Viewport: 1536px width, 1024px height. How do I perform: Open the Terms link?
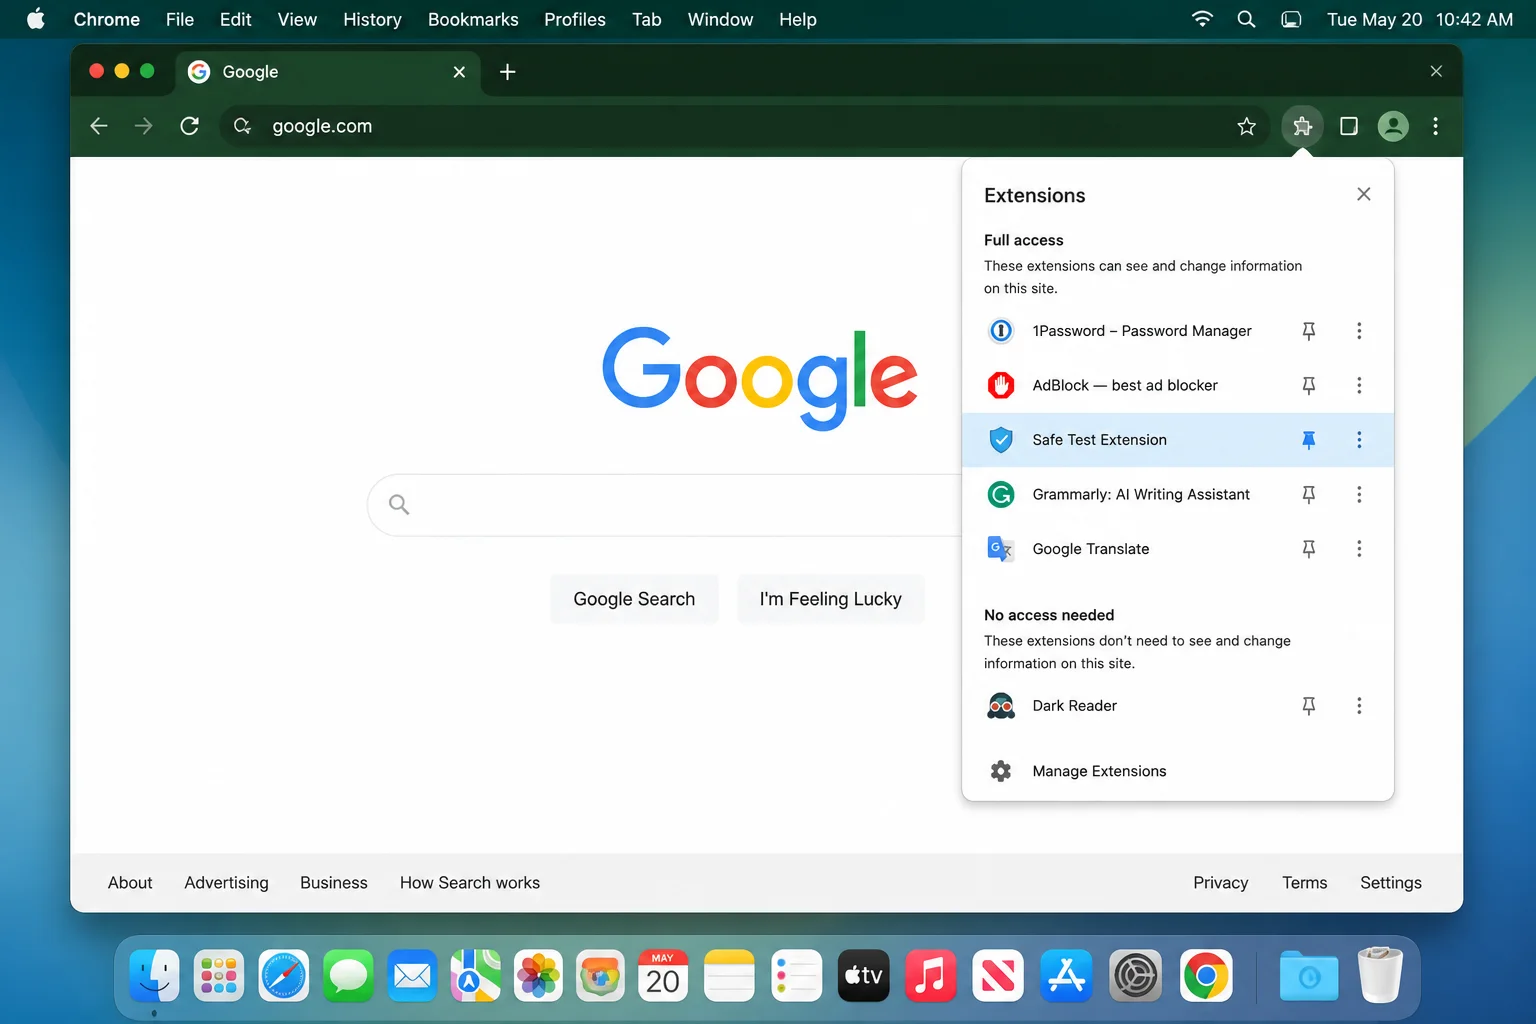point(1305,883)
